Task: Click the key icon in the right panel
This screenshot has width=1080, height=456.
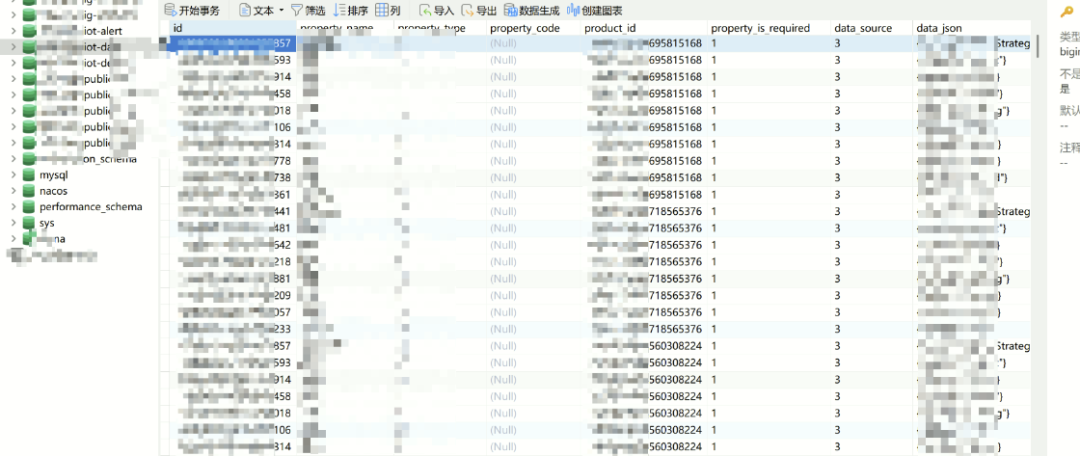Action: point(1066,12)
